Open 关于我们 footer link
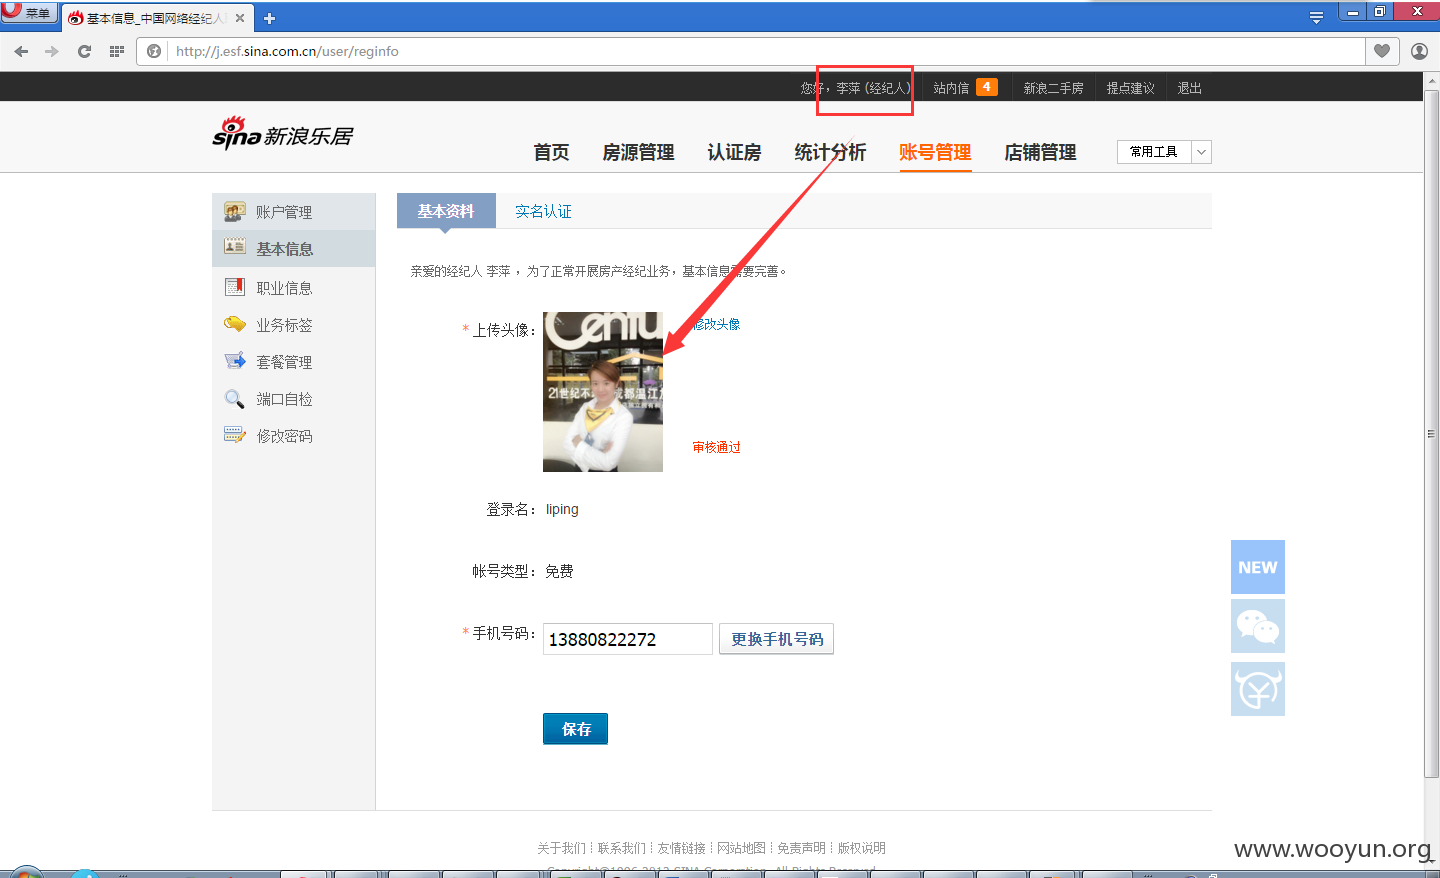This screenshot has height=878, width=1440. coord(561,848)
